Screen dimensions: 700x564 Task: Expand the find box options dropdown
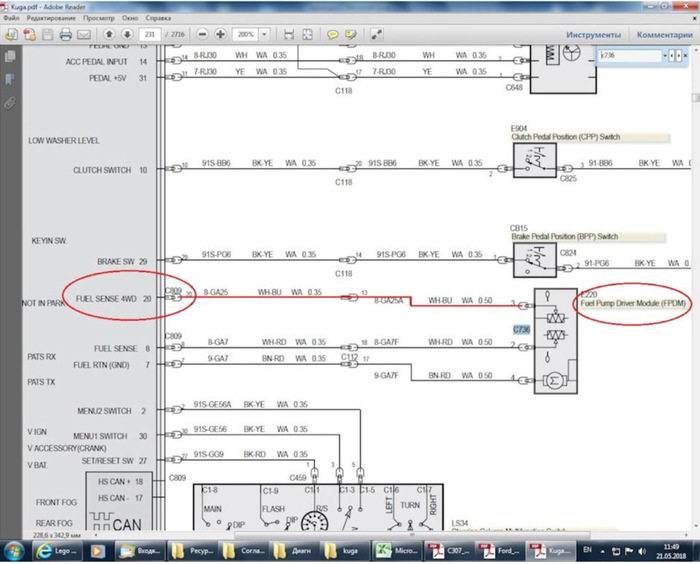click(x=666, y=57)
